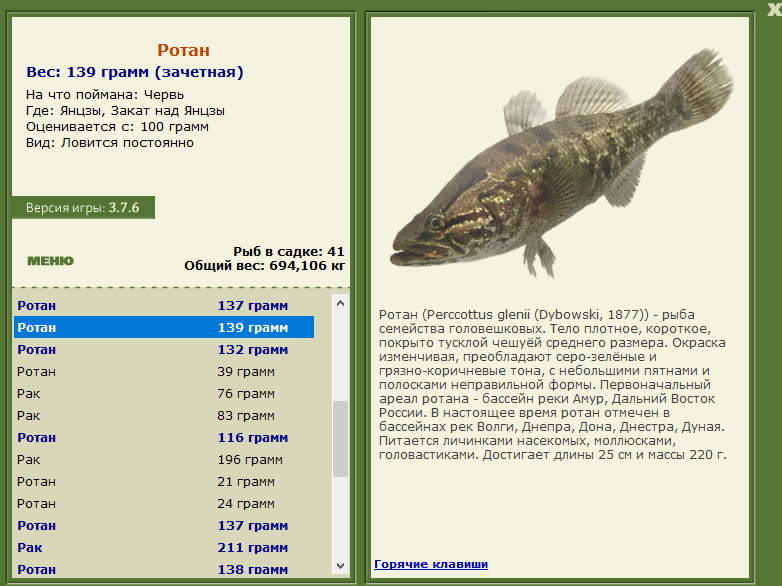Click the scroll up arrow in fish list

tap(341, 303)
